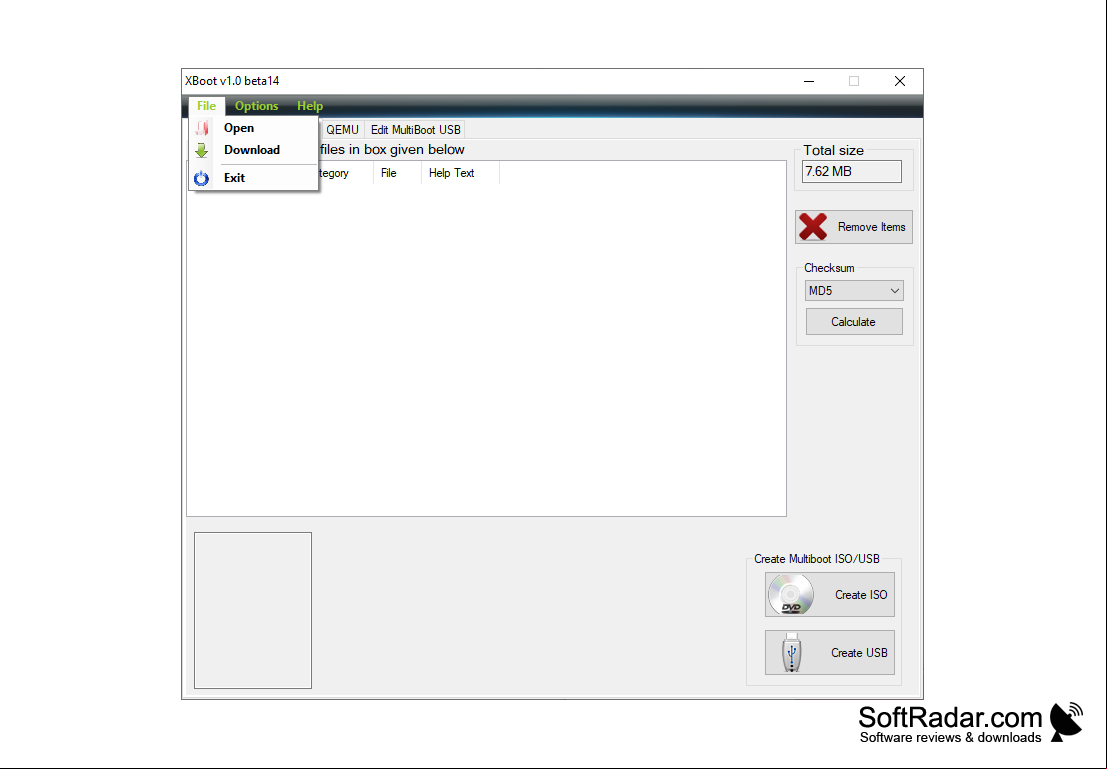Click the Open menu item icon
Screen dimensions: 1107x769
click(202, 128)
